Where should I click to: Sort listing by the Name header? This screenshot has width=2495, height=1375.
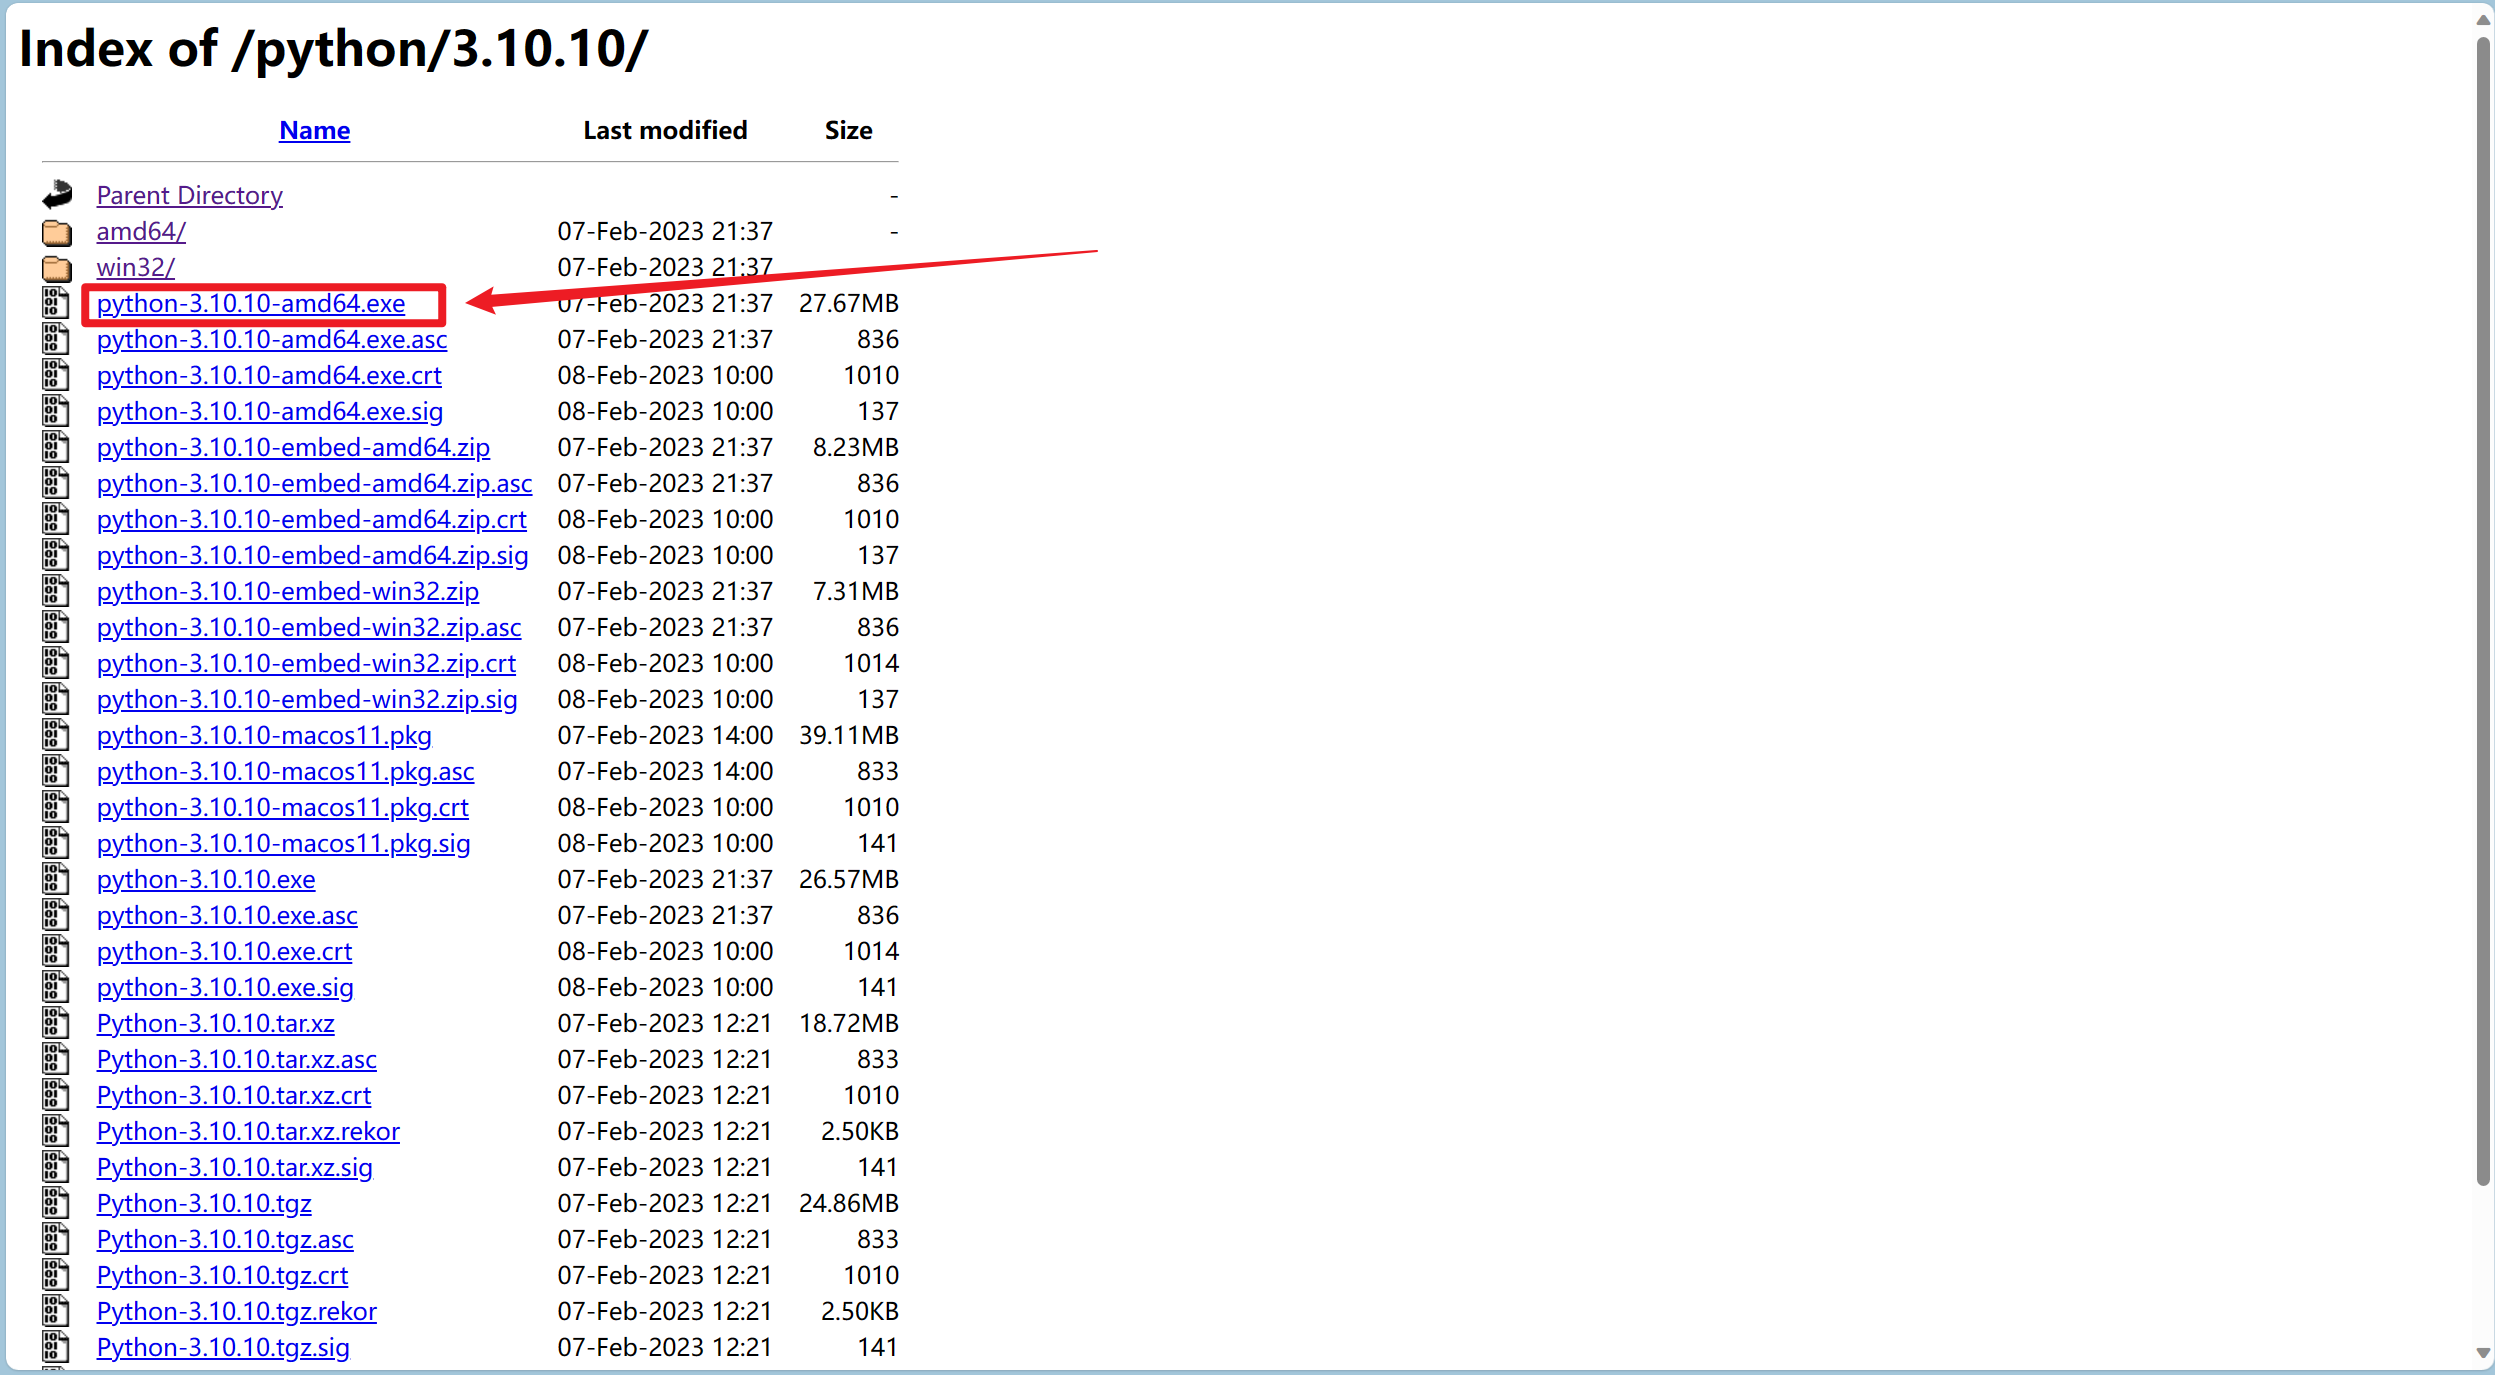click(x=314, y=130)
